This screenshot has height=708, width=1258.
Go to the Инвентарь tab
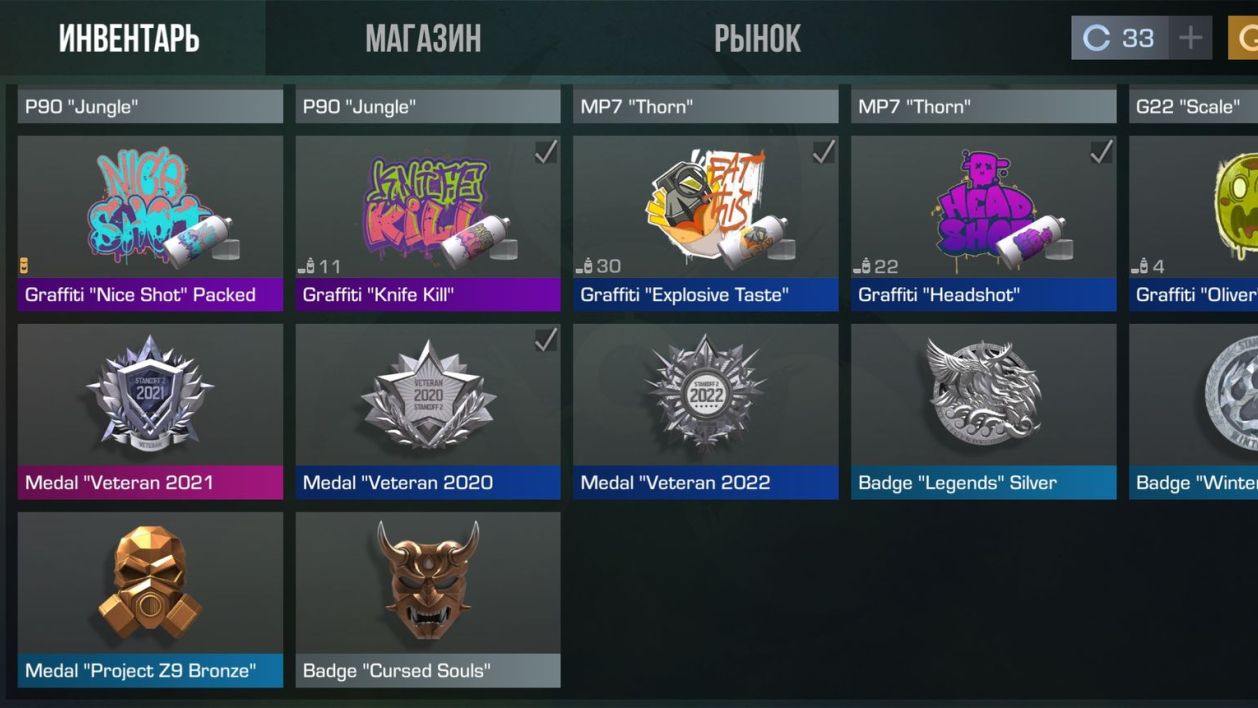pyautogui.click(x=129, y=38)
